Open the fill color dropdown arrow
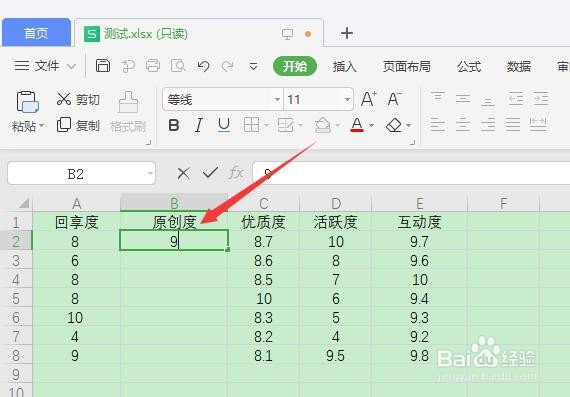 pos(338,125)
